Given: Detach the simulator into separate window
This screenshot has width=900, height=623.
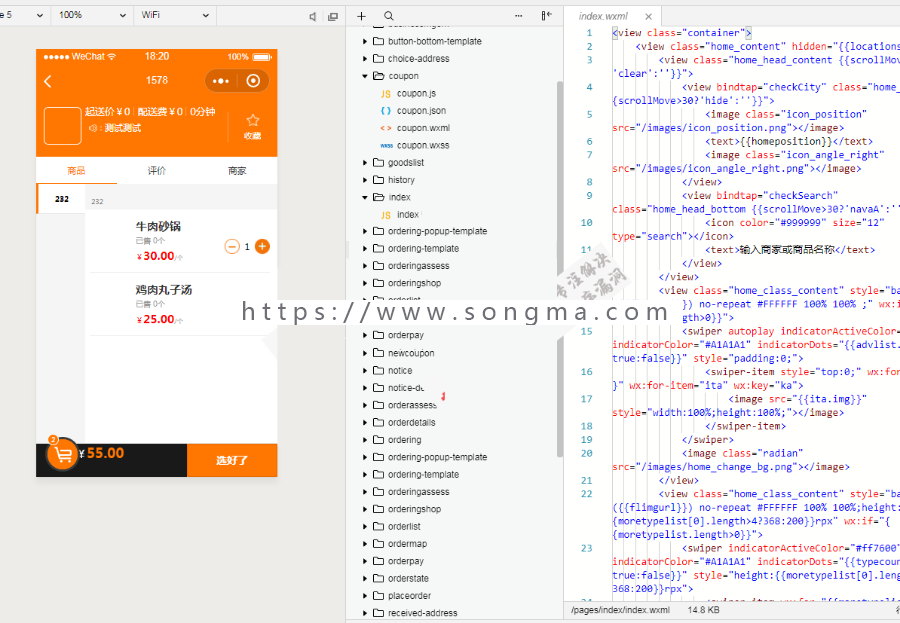Looking at the screenshot, I should tap(333, 16).
